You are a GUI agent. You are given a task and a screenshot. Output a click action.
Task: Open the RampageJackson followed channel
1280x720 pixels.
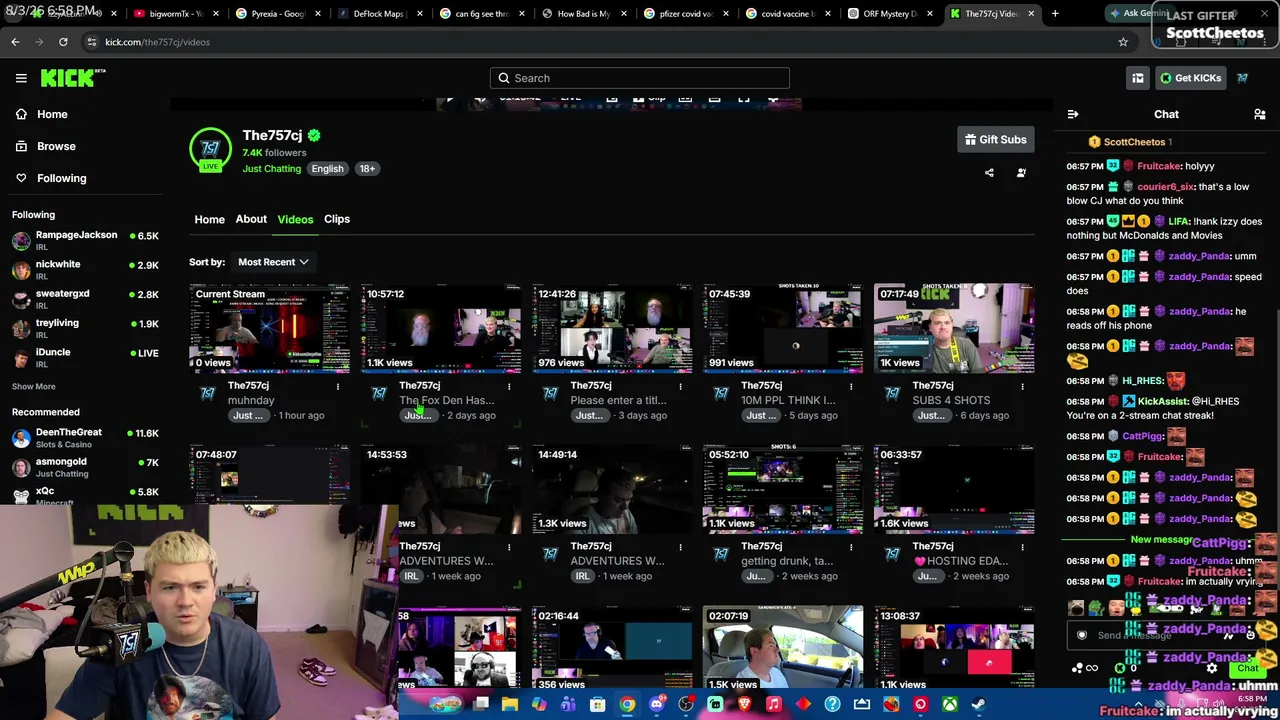(85, 240)
